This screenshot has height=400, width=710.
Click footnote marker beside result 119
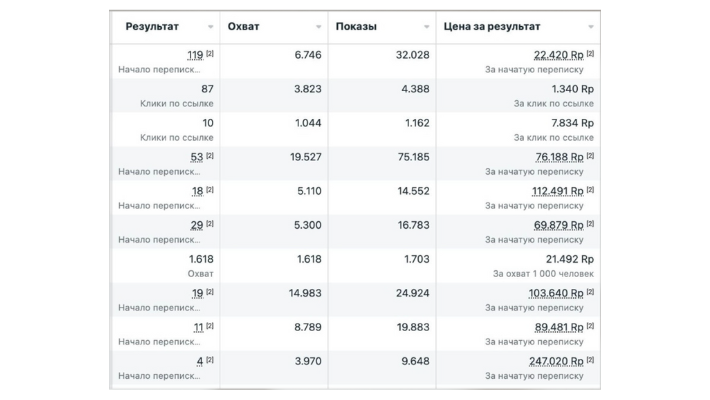[x=210, y=53]
